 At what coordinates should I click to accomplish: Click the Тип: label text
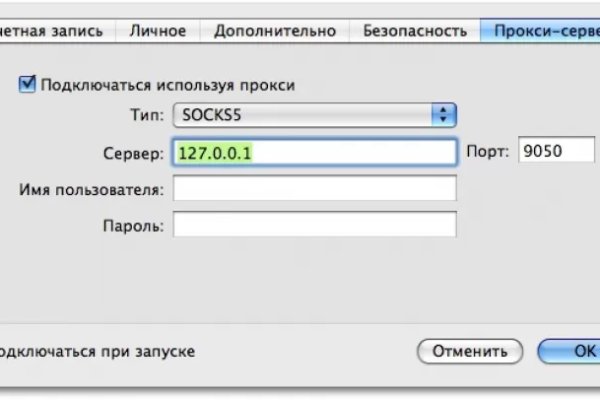[x=147, y=115]
